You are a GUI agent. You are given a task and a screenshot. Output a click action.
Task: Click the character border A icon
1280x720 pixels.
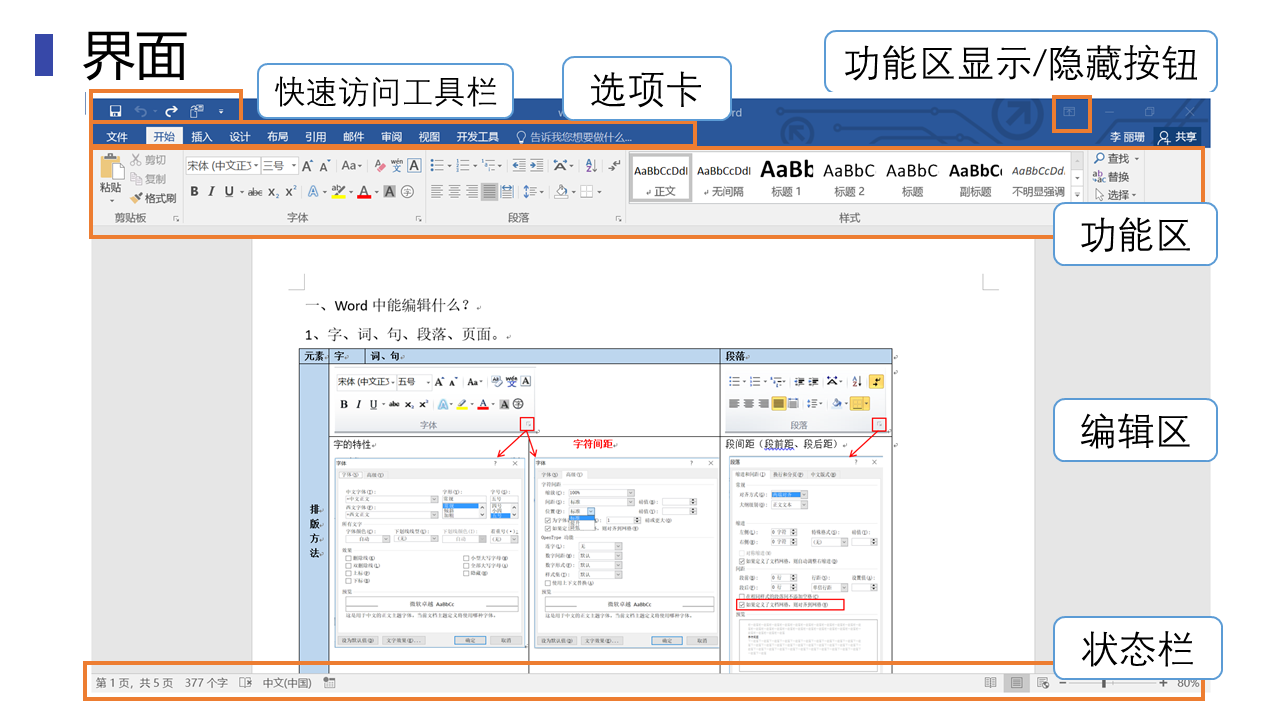pyautogui.click(x=414, y=166)
